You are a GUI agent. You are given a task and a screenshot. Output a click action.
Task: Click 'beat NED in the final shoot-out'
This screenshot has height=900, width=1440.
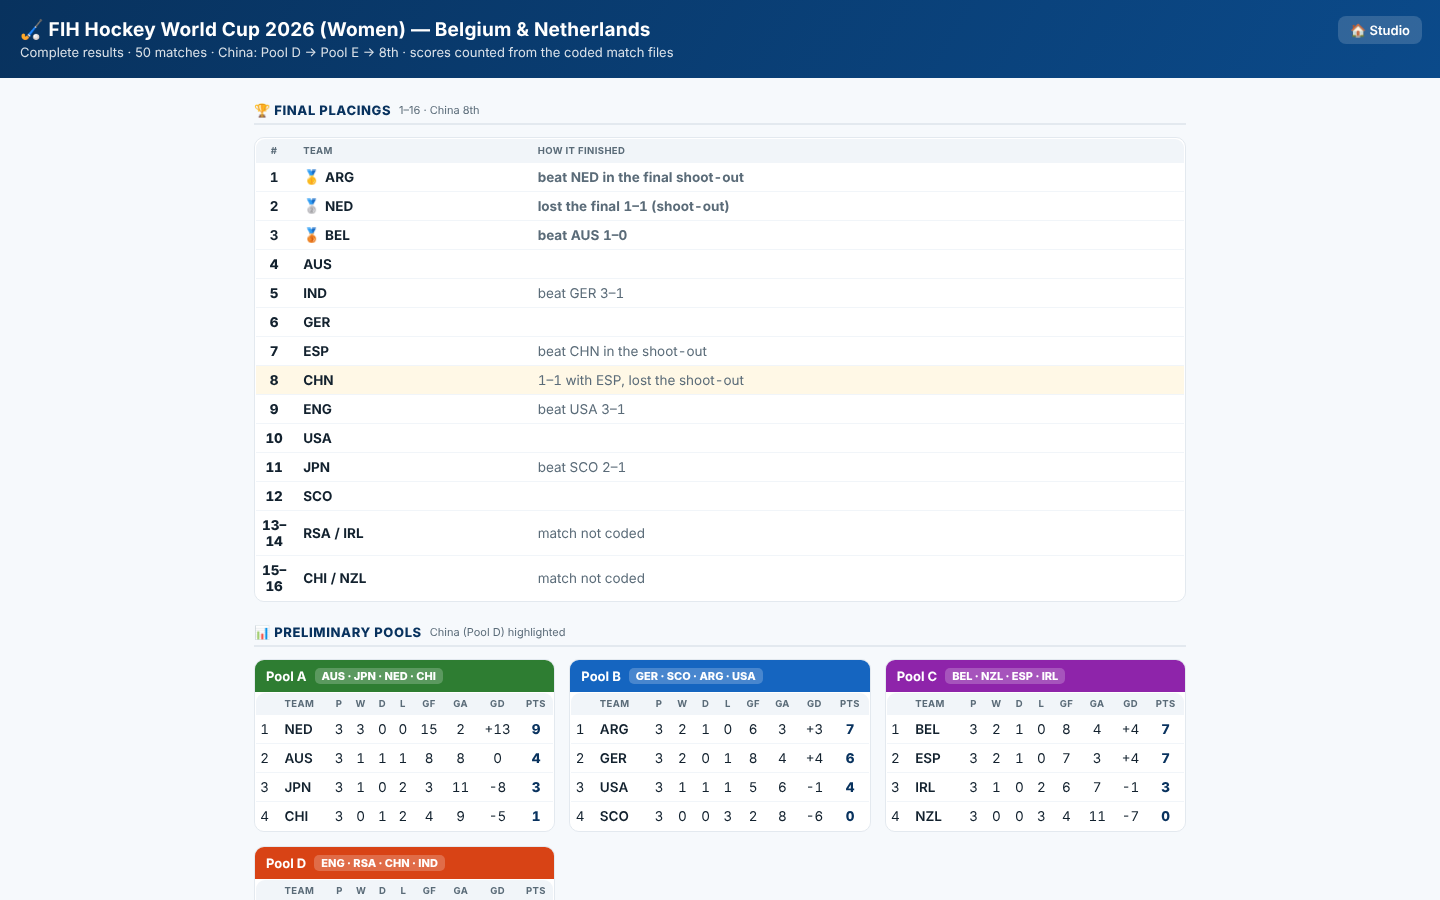click(x=641, y=177)
